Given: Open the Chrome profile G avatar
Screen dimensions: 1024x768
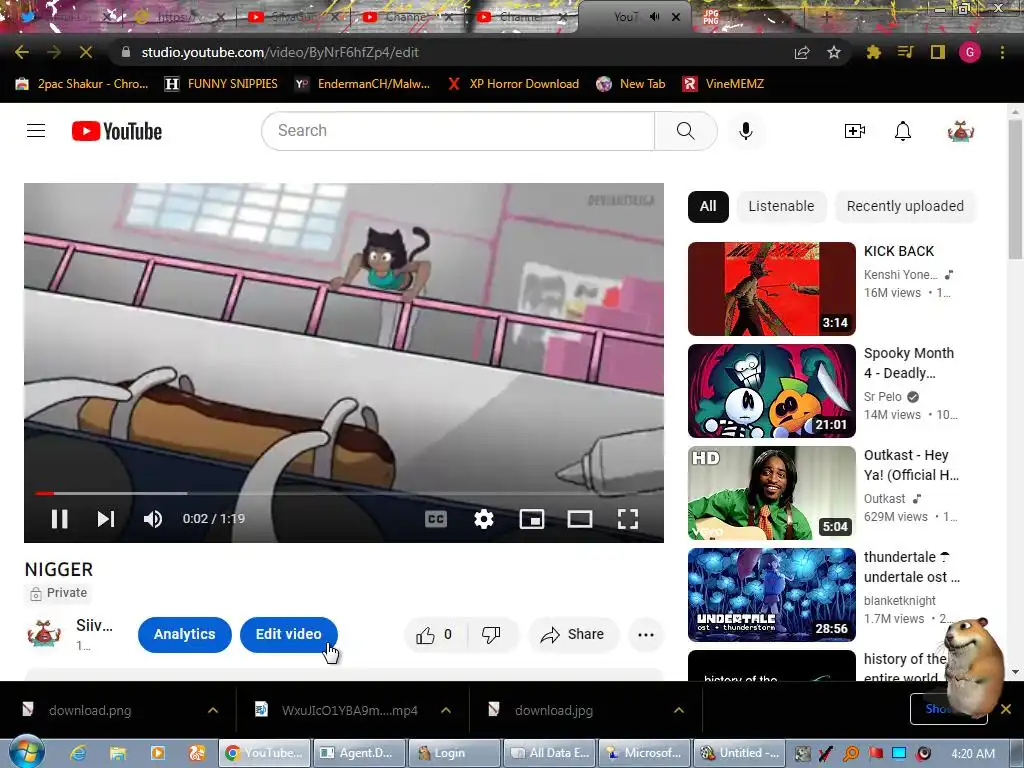Looking at the screenshot, I should (969, 52).
